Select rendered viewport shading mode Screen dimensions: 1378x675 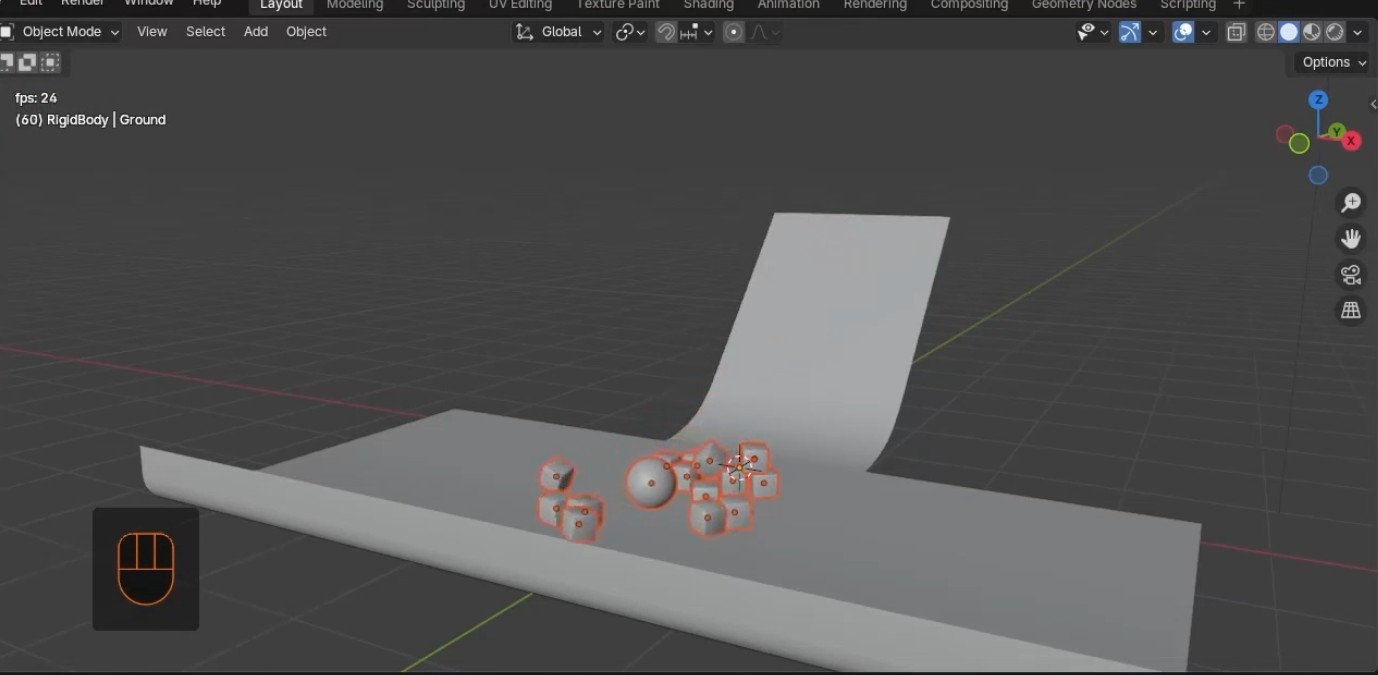tap(1335, 32)
